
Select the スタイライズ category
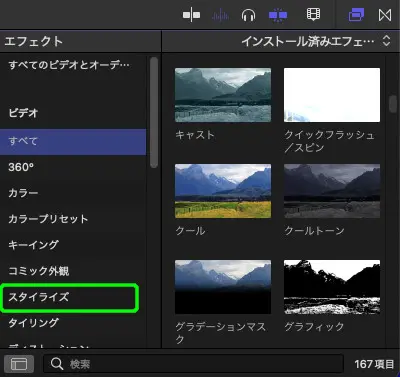[x=69, y=297]
